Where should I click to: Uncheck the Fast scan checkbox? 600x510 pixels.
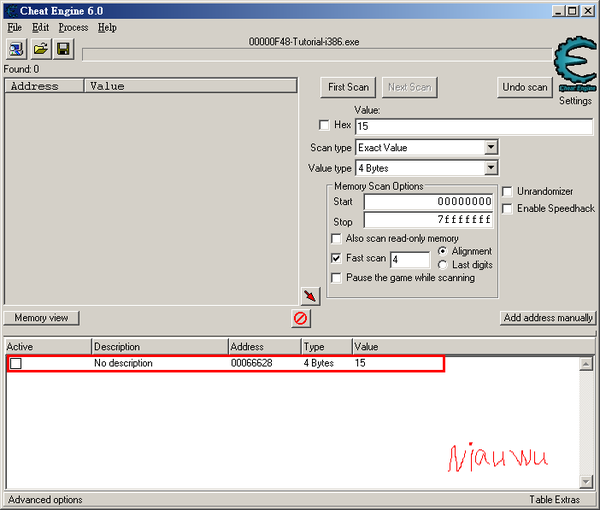(x=336, y=258)
